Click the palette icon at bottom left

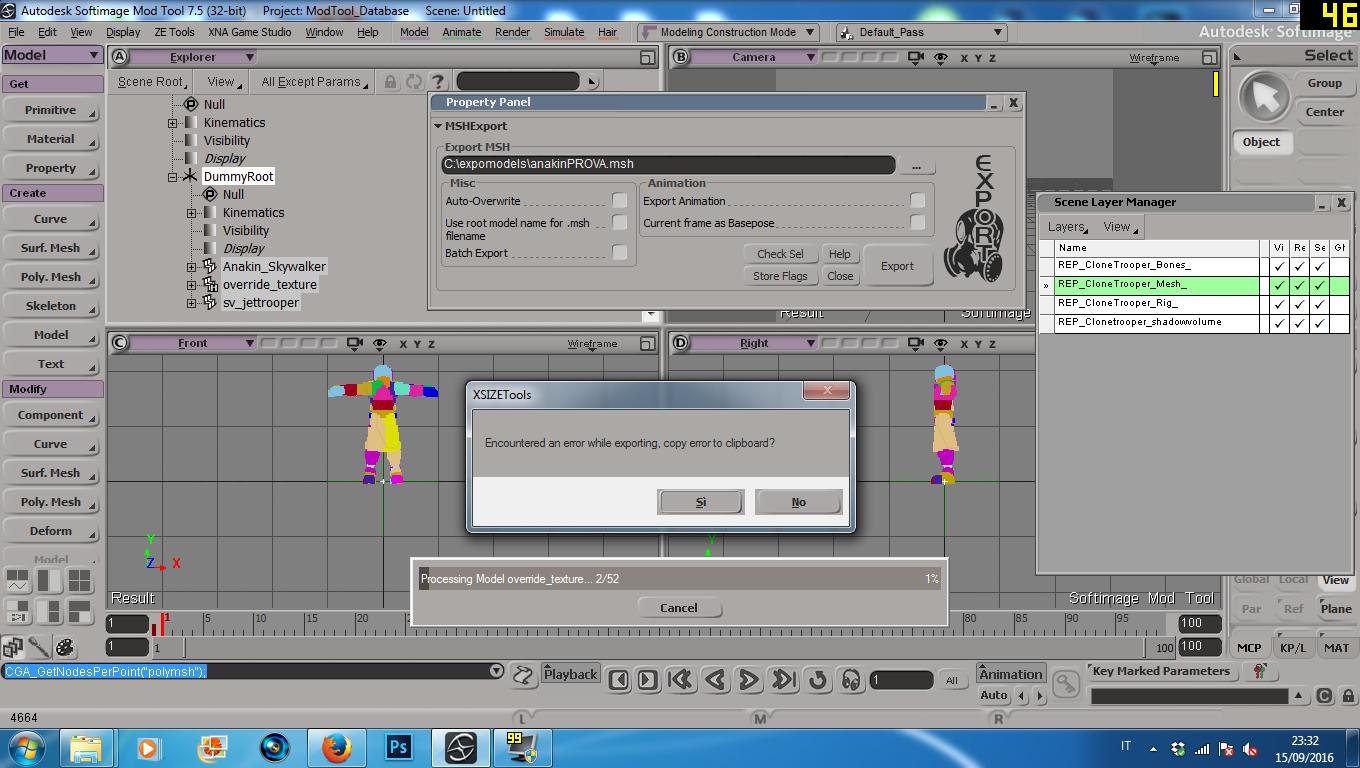coord(65,647)
